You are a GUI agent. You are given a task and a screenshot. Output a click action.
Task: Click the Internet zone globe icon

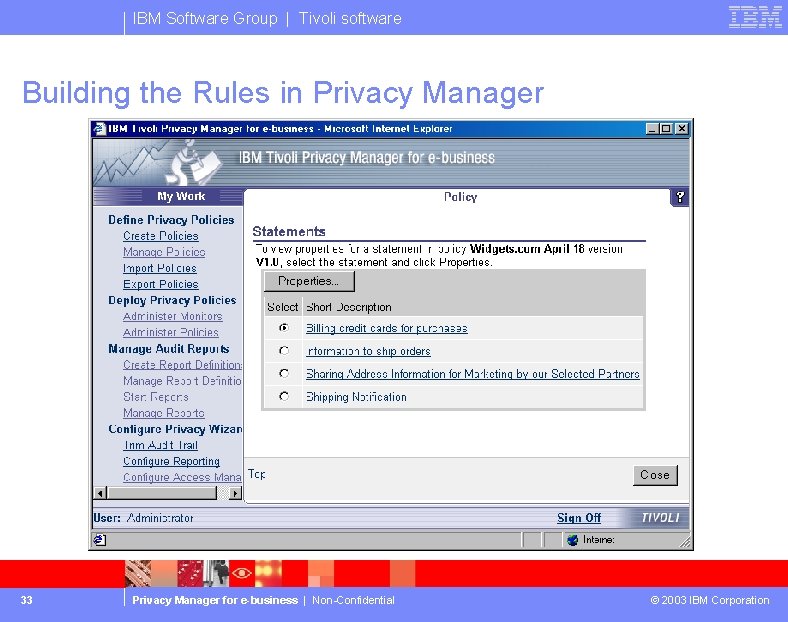[572, 540]
